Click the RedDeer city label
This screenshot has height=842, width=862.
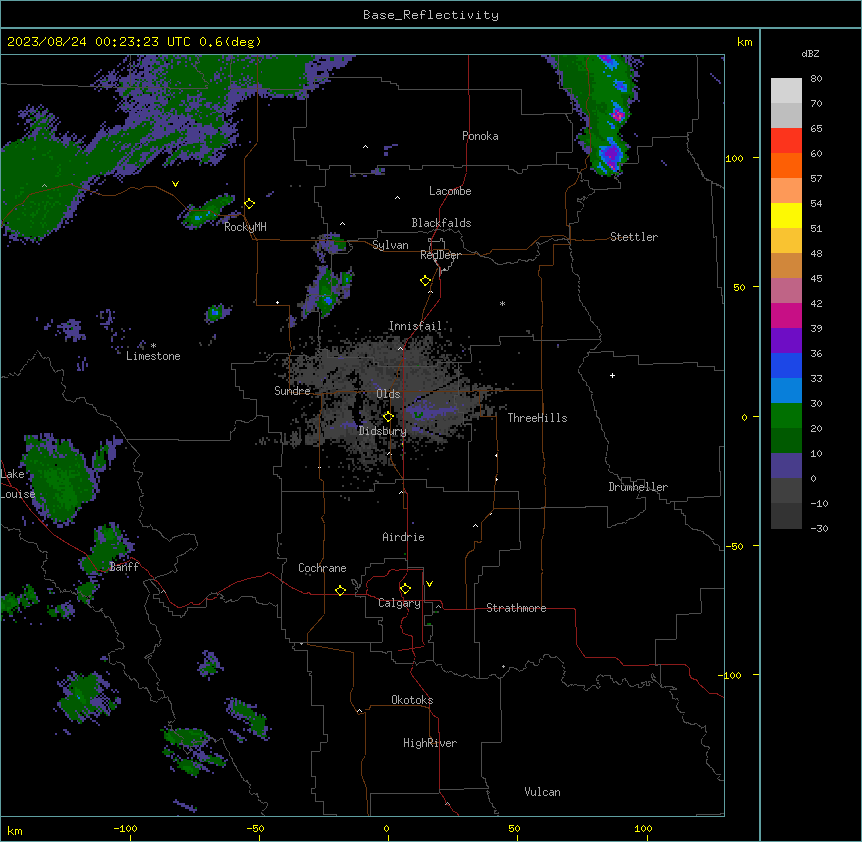440,255
